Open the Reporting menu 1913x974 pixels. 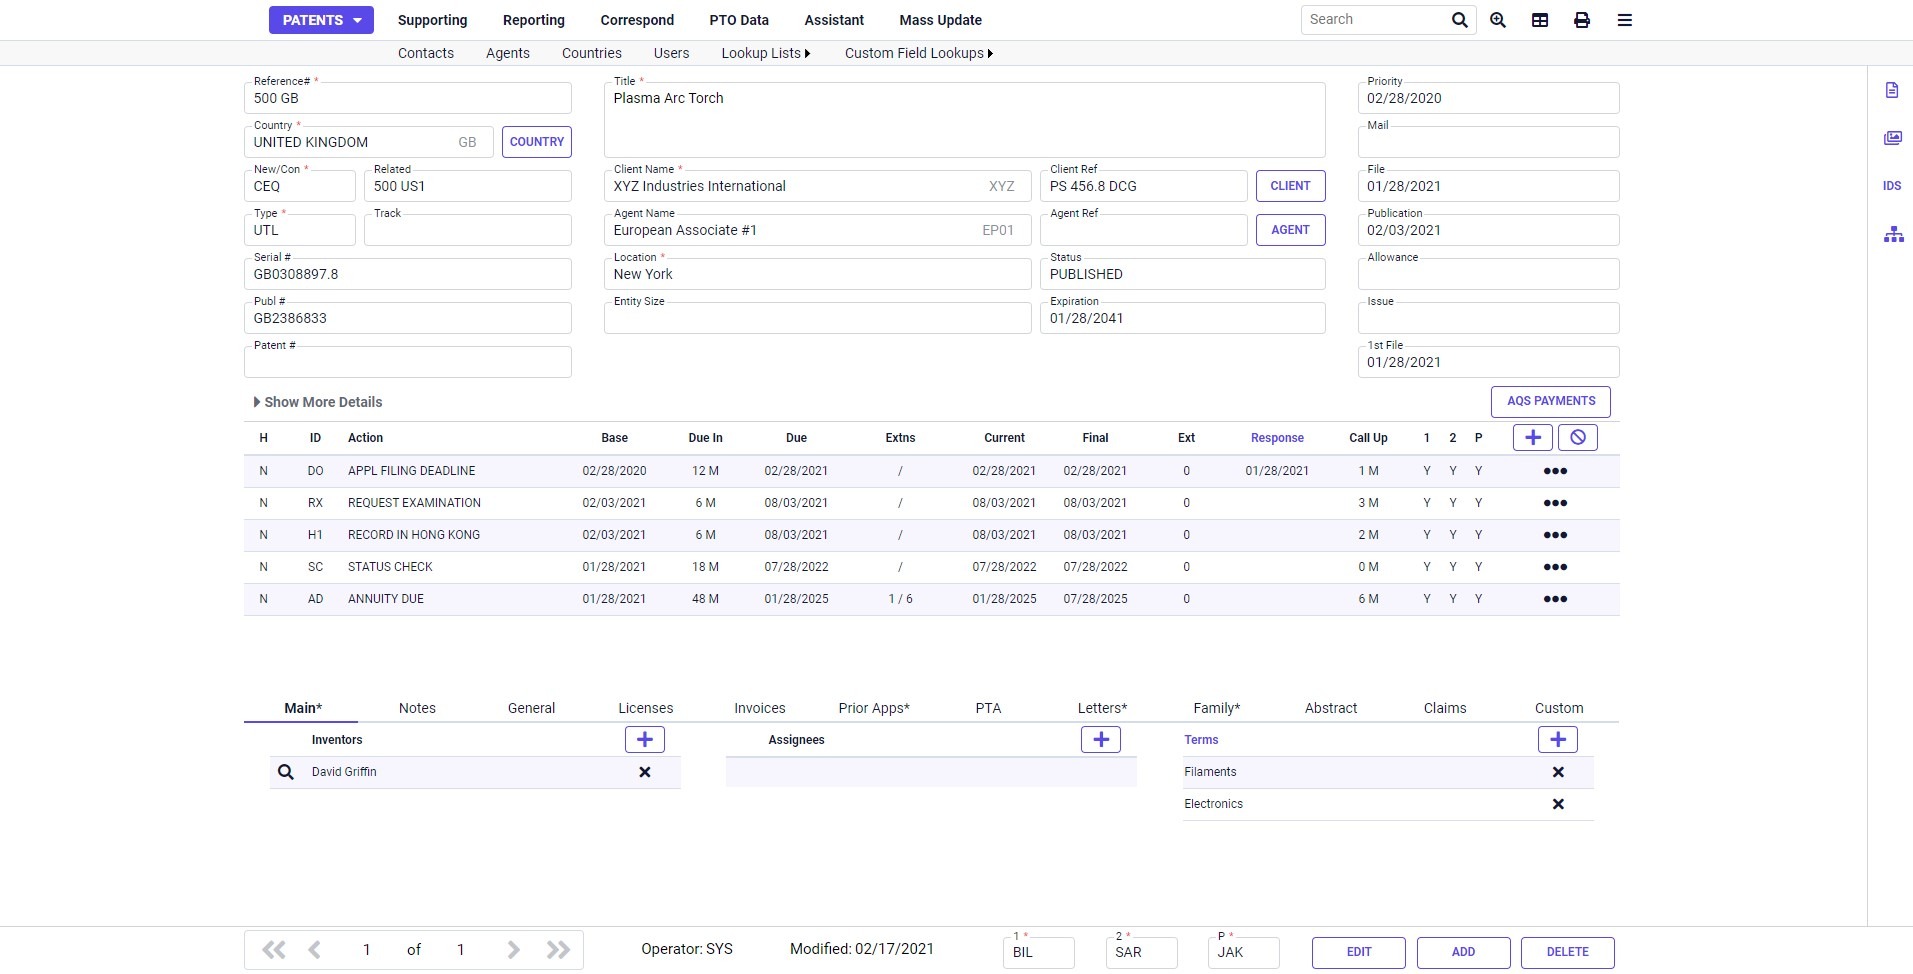tap(534, 20)
